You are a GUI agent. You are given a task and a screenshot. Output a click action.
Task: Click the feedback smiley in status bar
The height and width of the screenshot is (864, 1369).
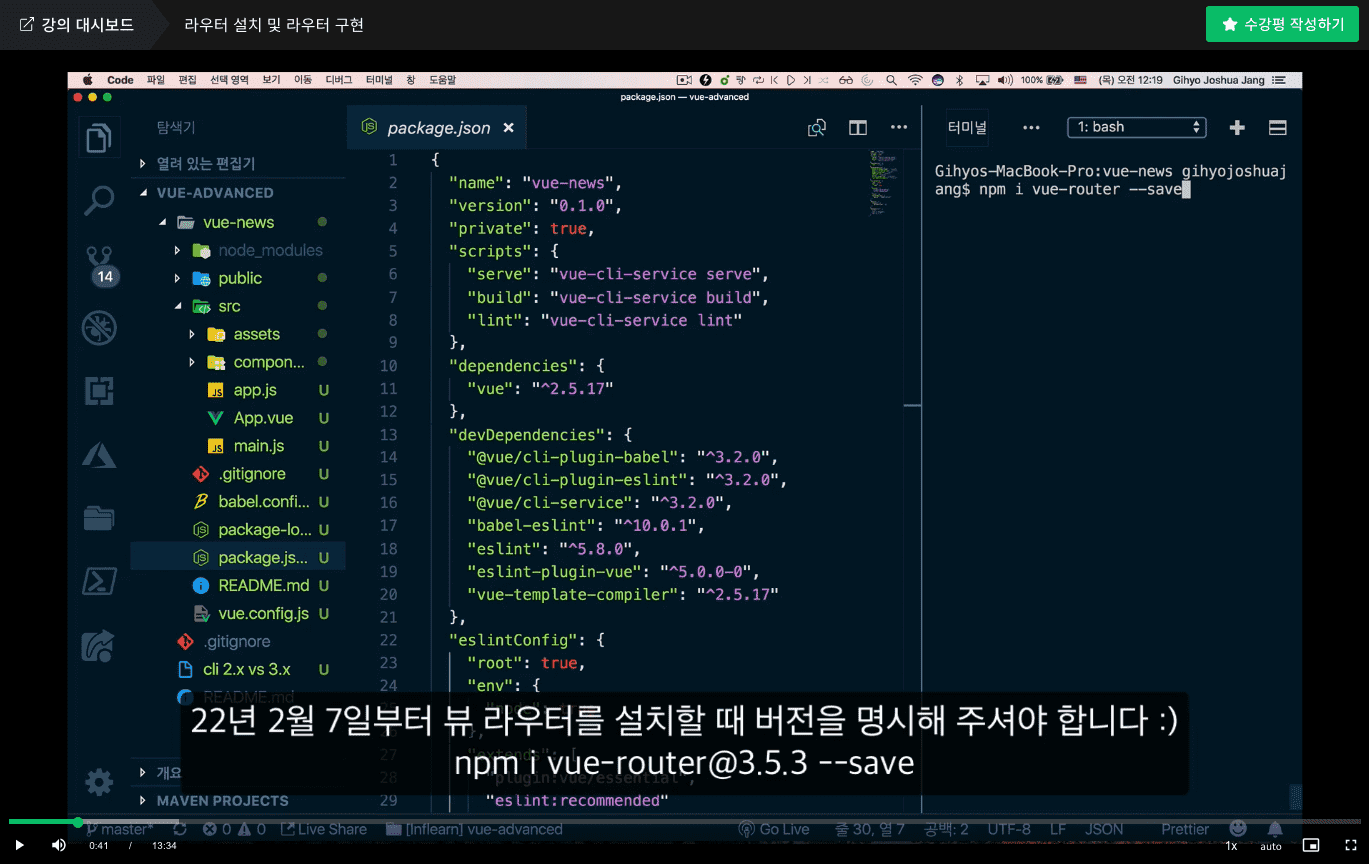(1238, 828)
